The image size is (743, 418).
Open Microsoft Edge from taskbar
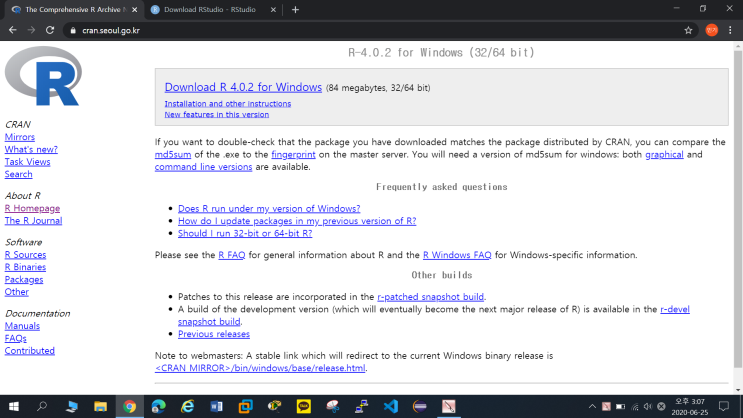[158, 406]
